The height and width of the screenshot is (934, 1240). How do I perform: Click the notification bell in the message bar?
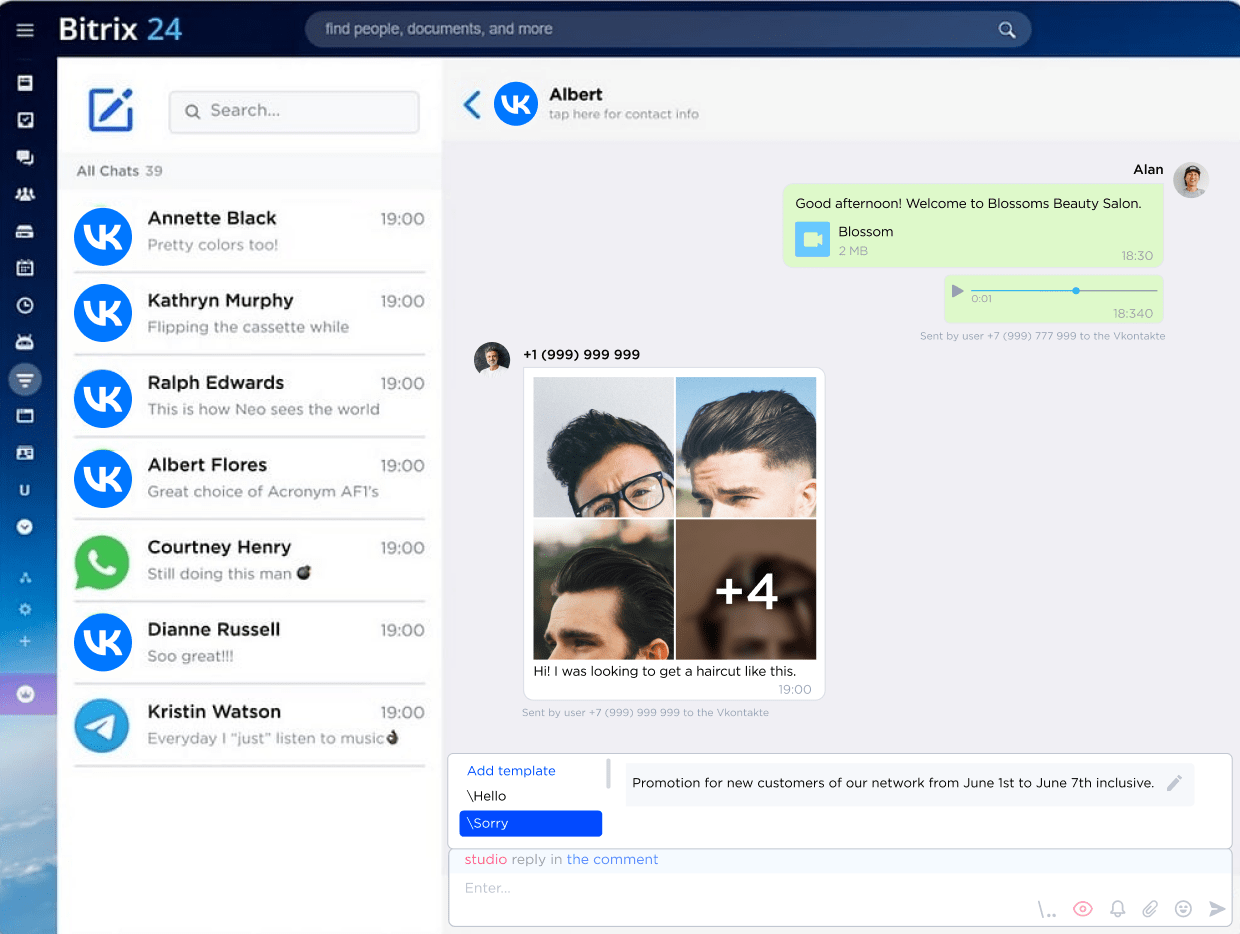(1117, 908)
